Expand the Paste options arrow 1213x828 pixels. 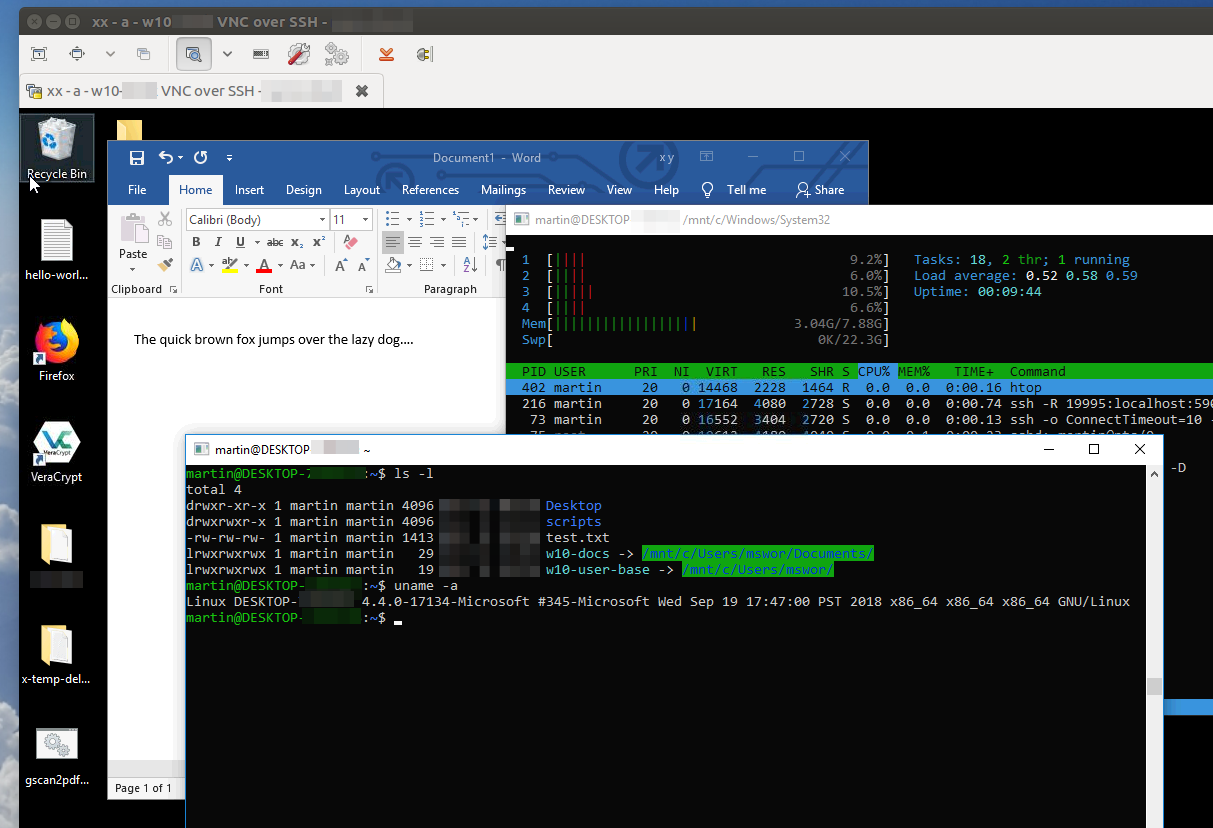pos(133,269)
